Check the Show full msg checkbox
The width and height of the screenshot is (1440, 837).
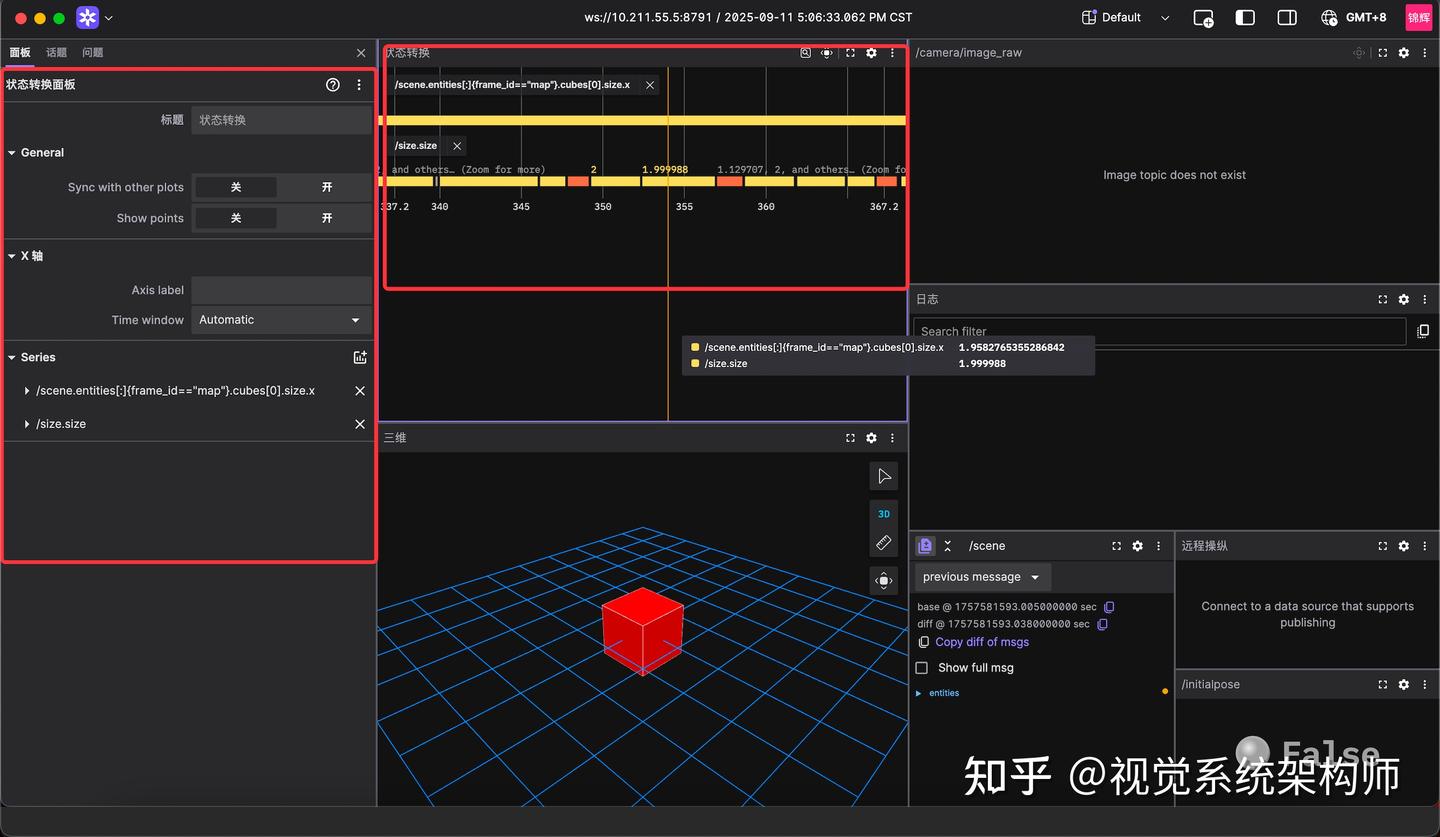click(921, 667)
